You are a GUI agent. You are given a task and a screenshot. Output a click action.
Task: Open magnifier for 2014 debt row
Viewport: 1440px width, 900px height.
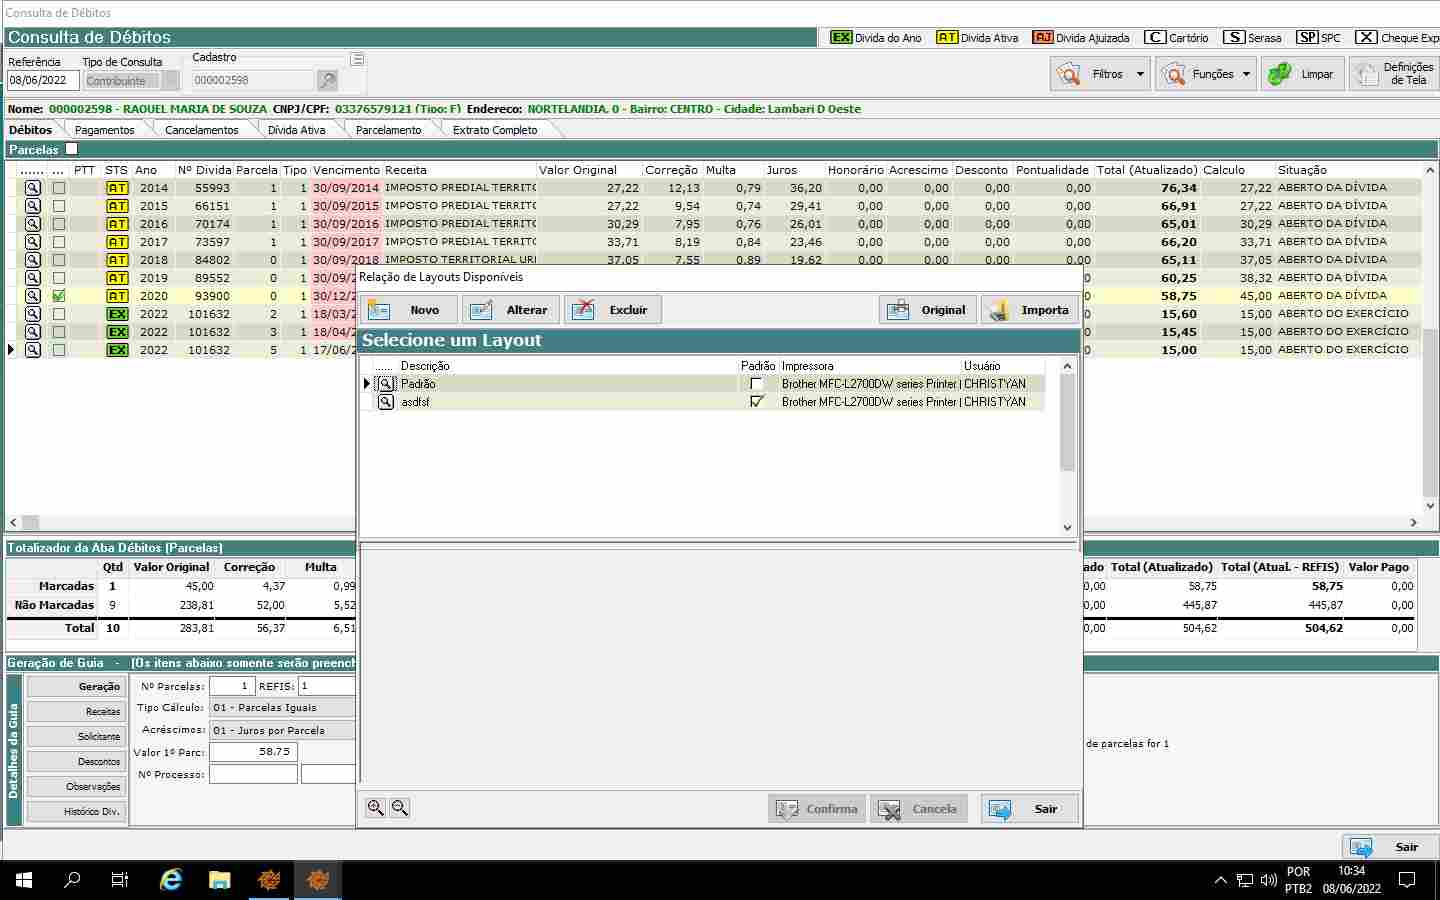point(33,188)
